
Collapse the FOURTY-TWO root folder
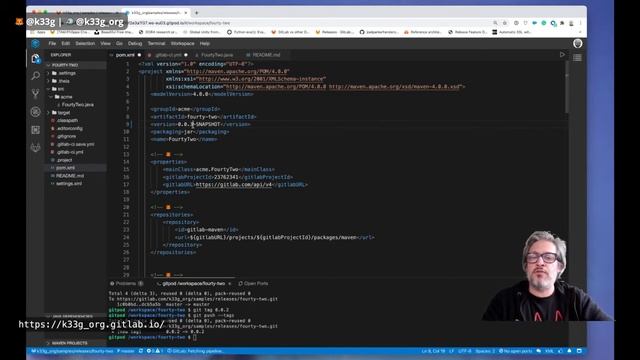coord(48,65)
